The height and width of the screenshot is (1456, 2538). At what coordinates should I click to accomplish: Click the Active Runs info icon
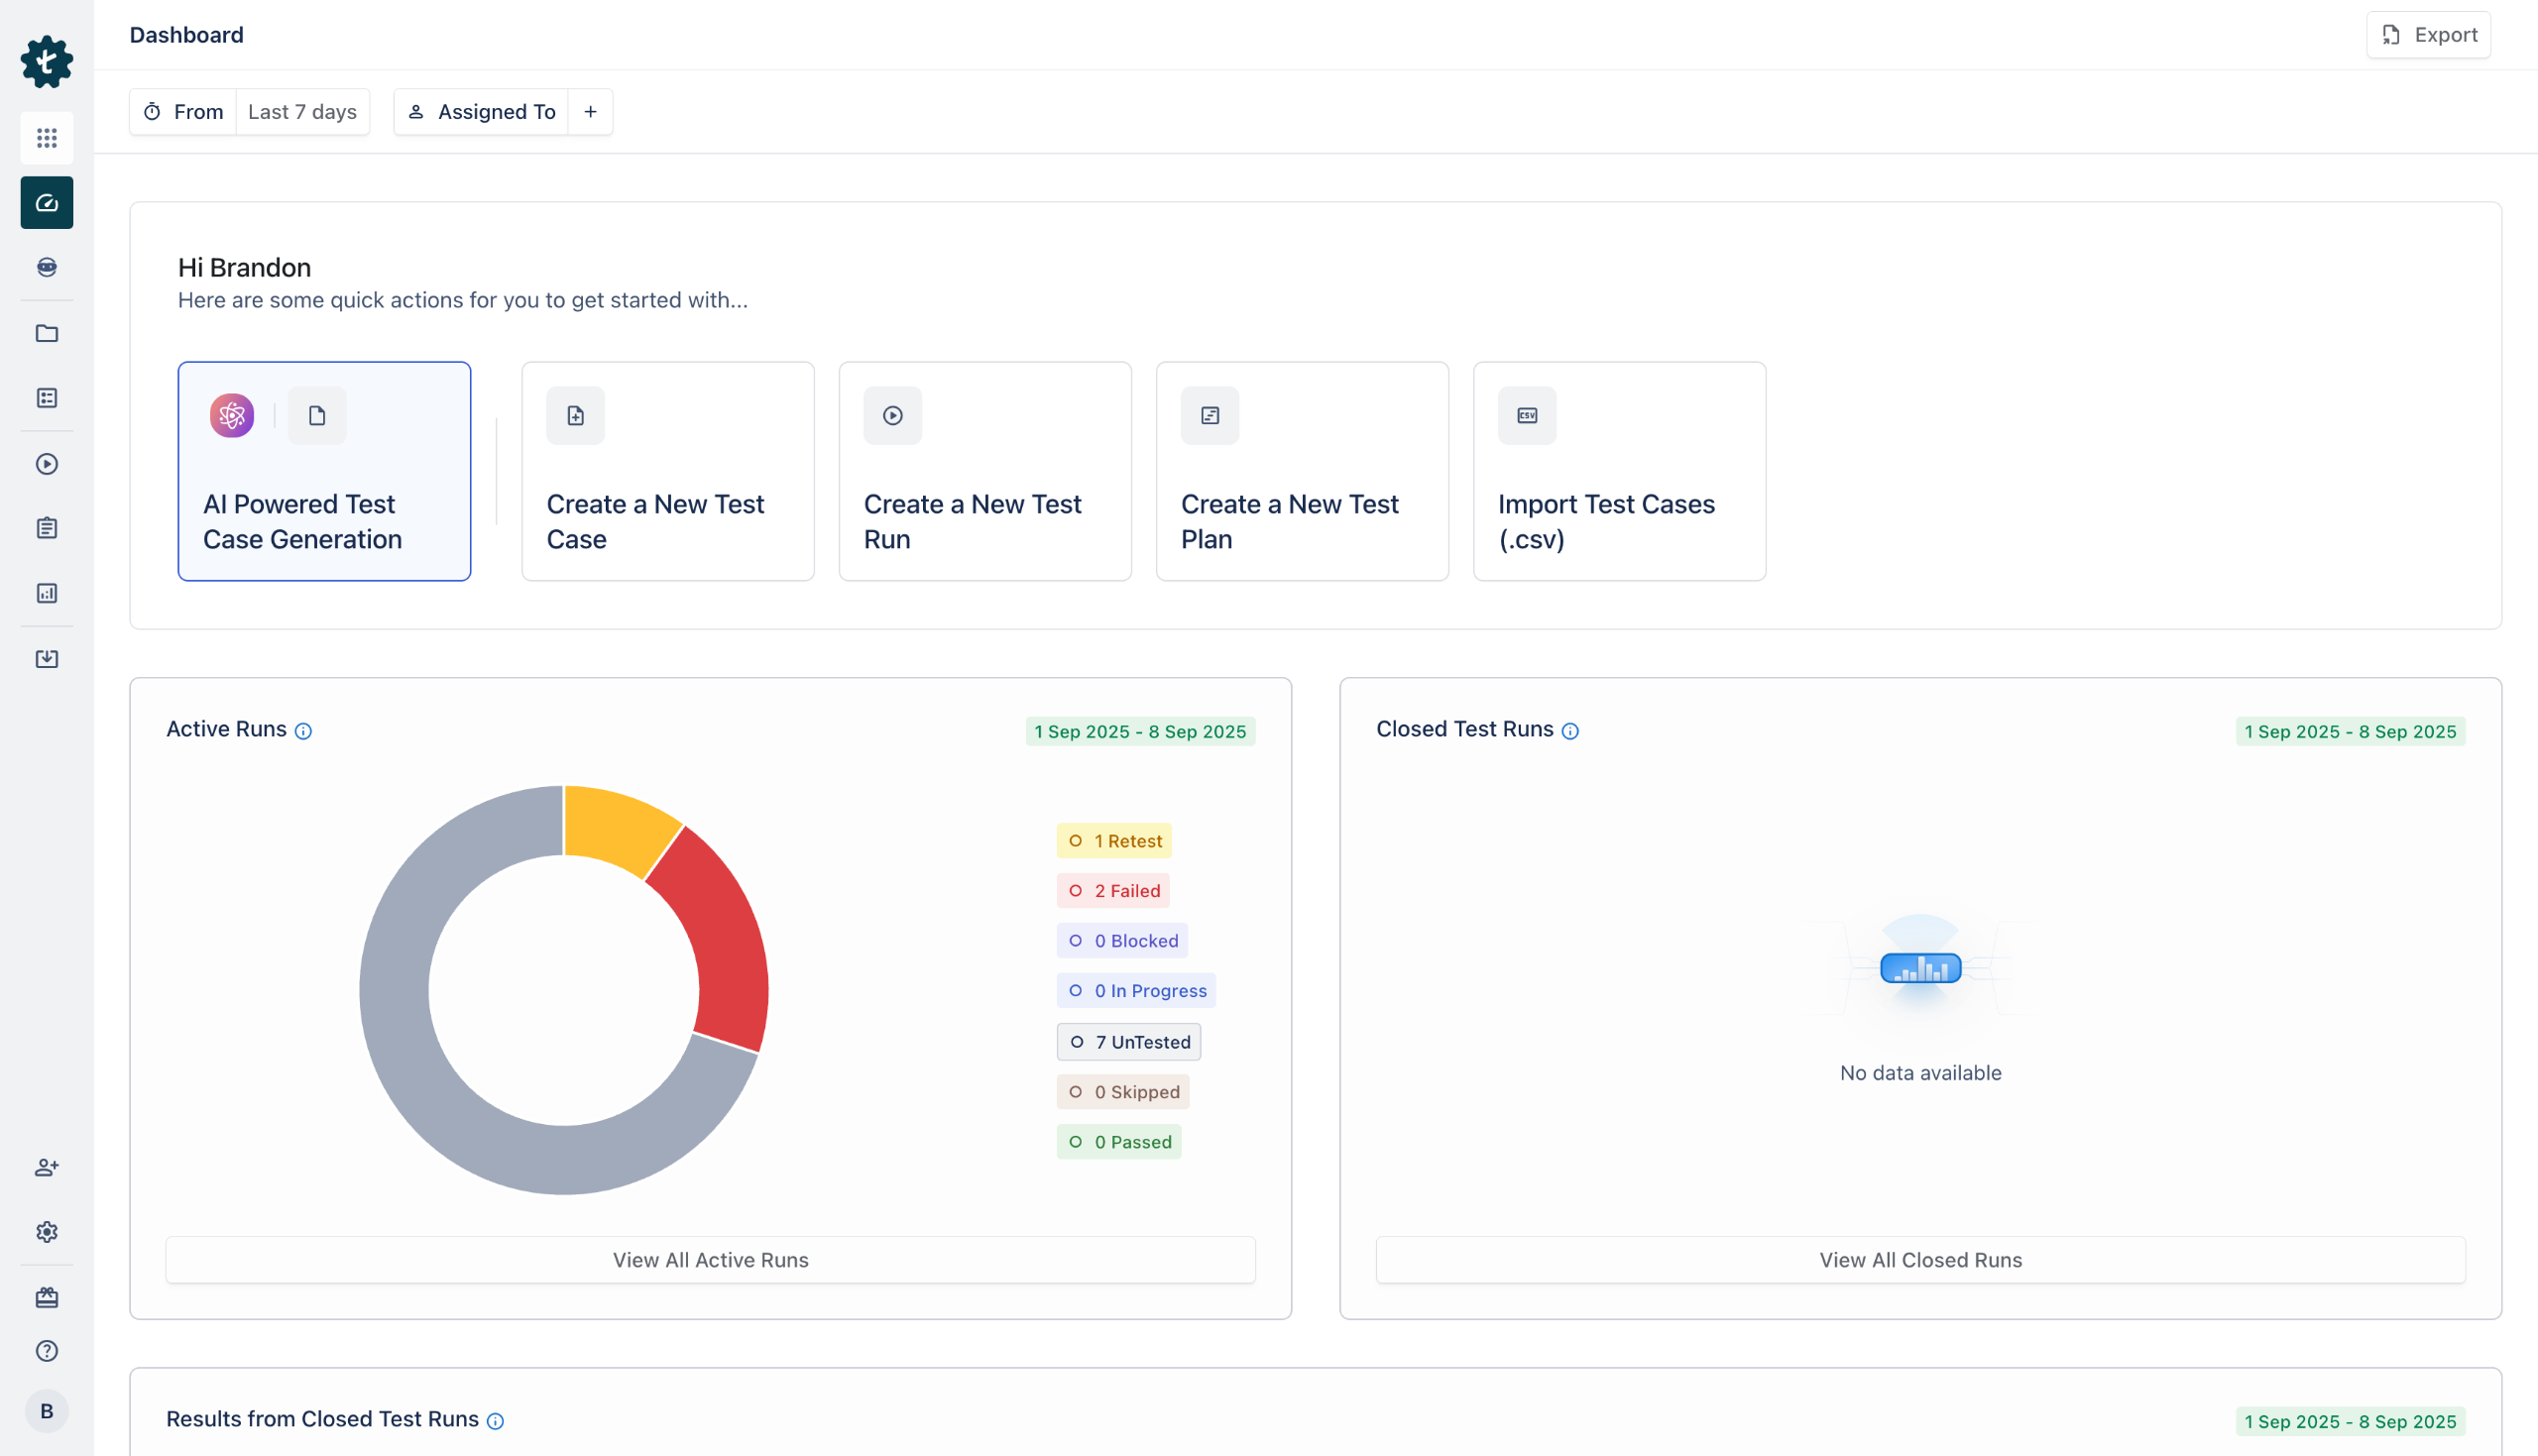click(x=303, y=731)
